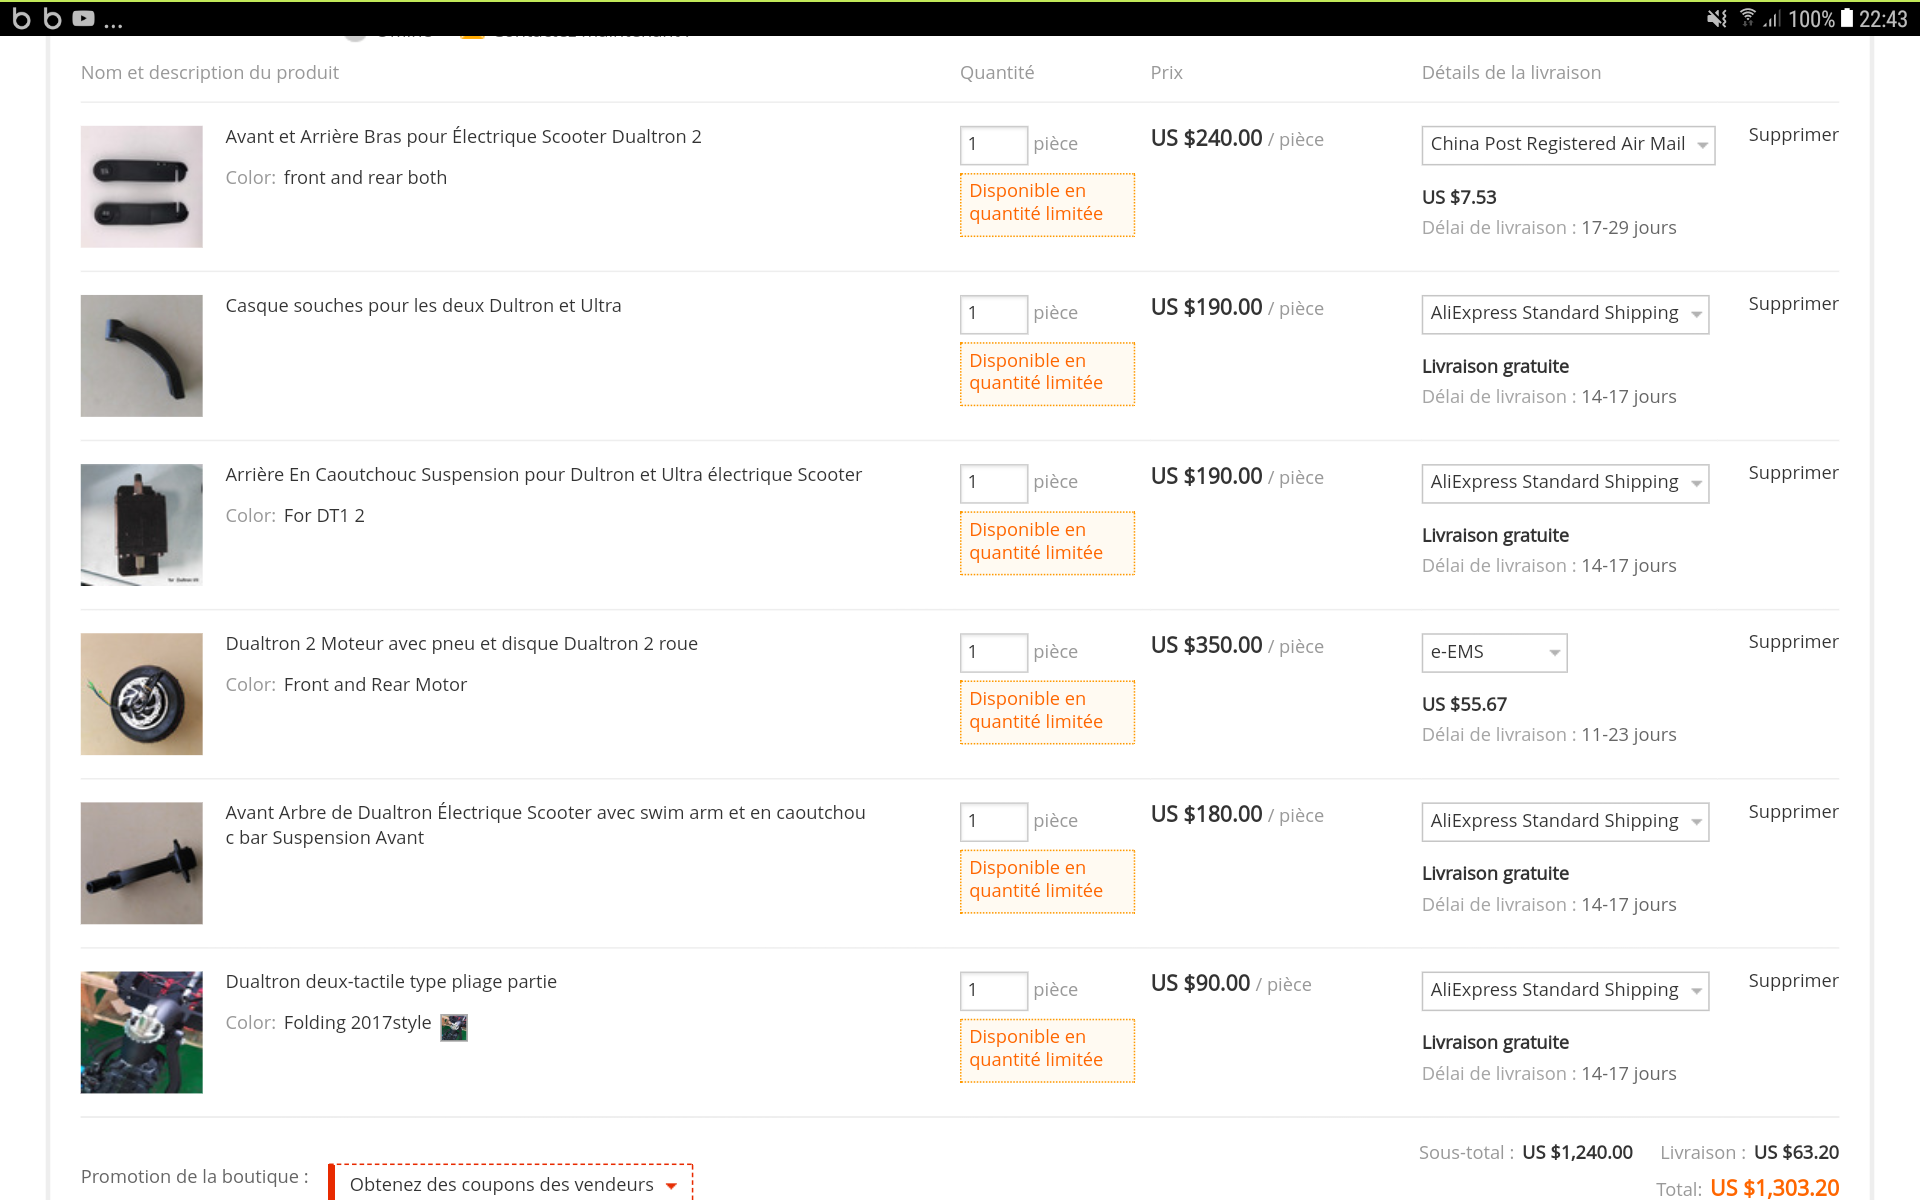Open thumbnail of front and rear arms
This screenshot has width=1920, height=1200.
pos(142,187)
